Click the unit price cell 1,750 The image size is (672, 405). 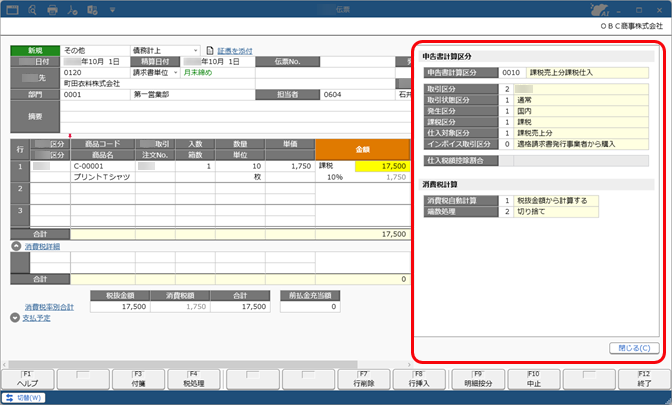point(290,166)
